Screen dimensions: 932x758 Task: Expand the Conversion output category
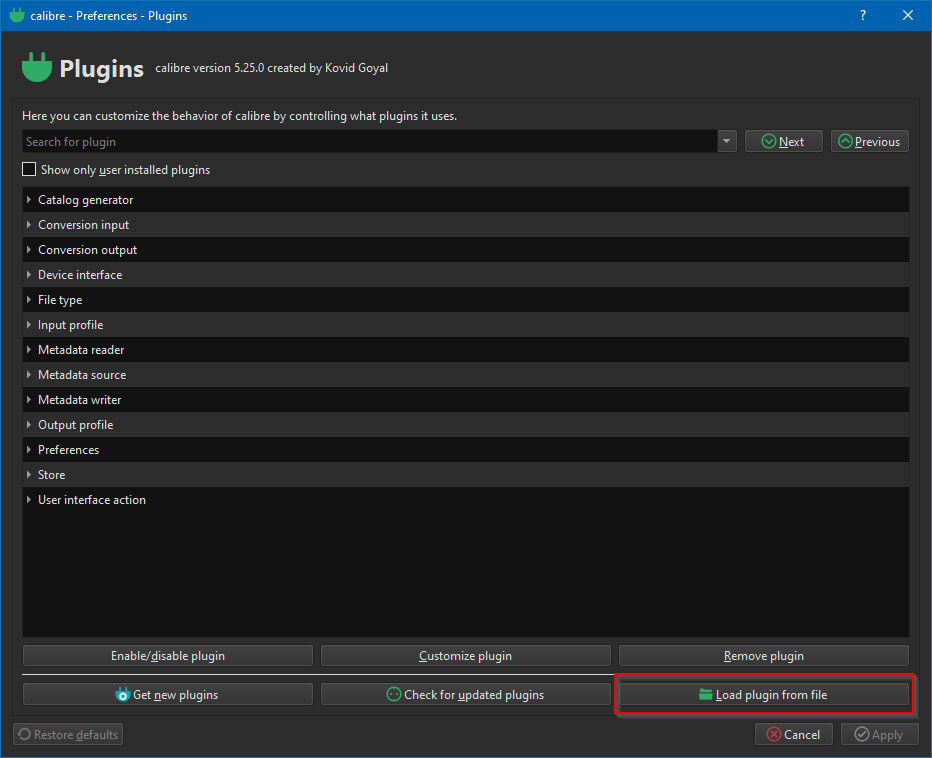pyautogui.click(x=29, y=250)
